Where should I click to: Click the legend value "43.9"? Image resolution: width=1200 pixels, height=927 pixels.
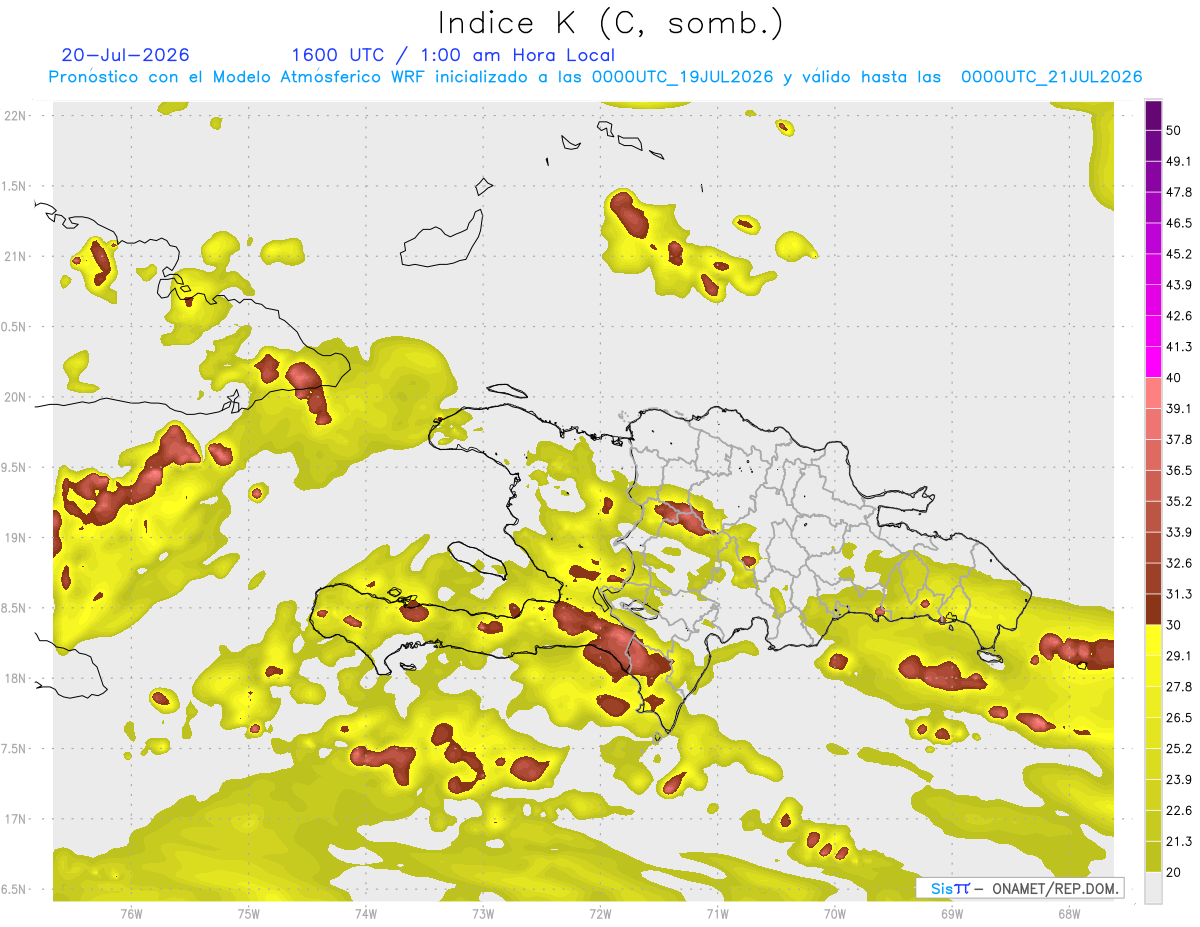pos(1179,285)
